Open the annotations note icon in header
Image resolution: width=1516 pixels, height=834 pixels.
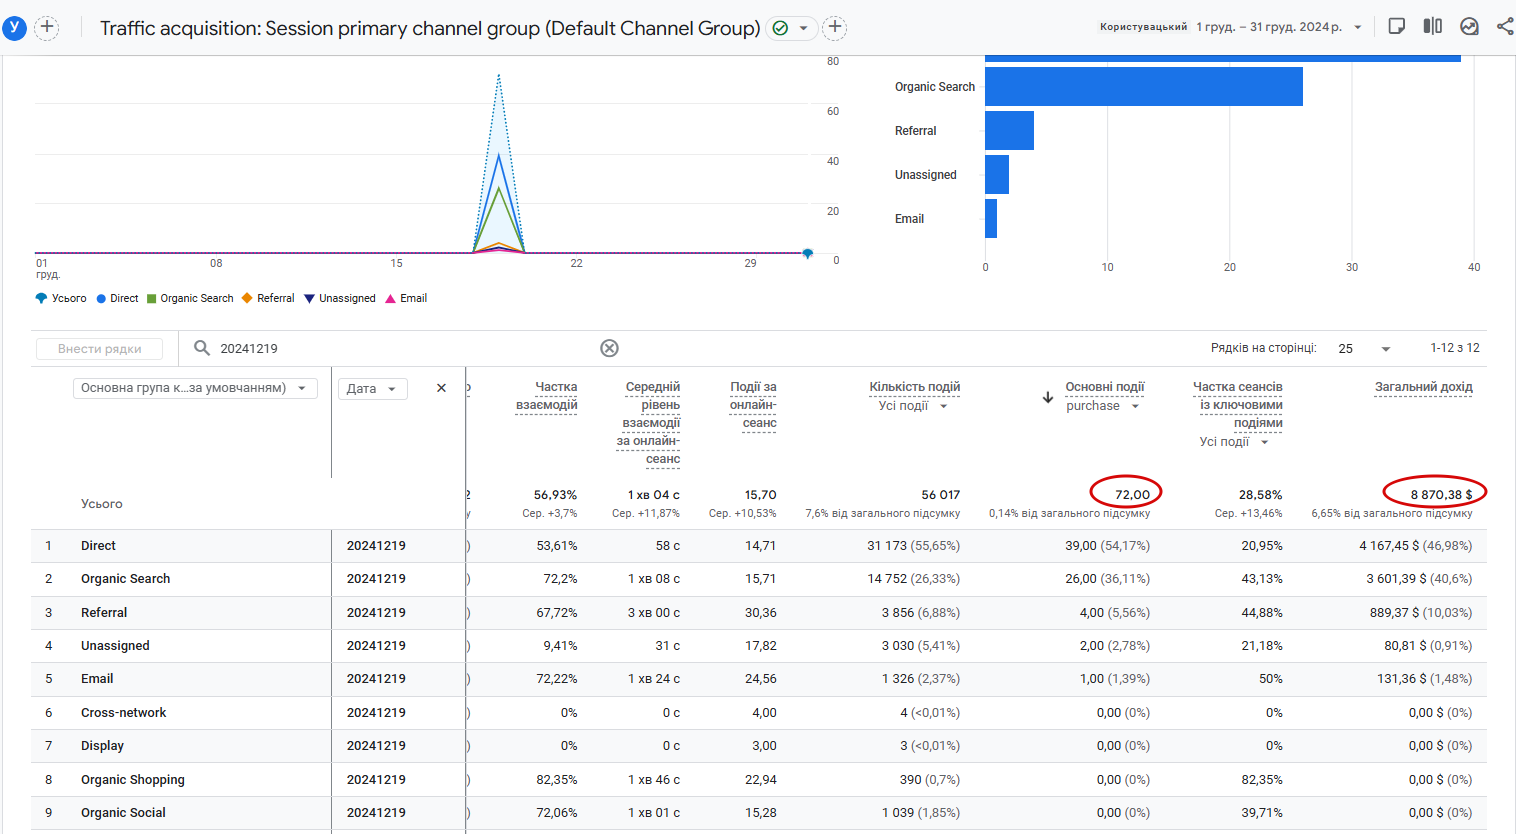[1397, 27]
